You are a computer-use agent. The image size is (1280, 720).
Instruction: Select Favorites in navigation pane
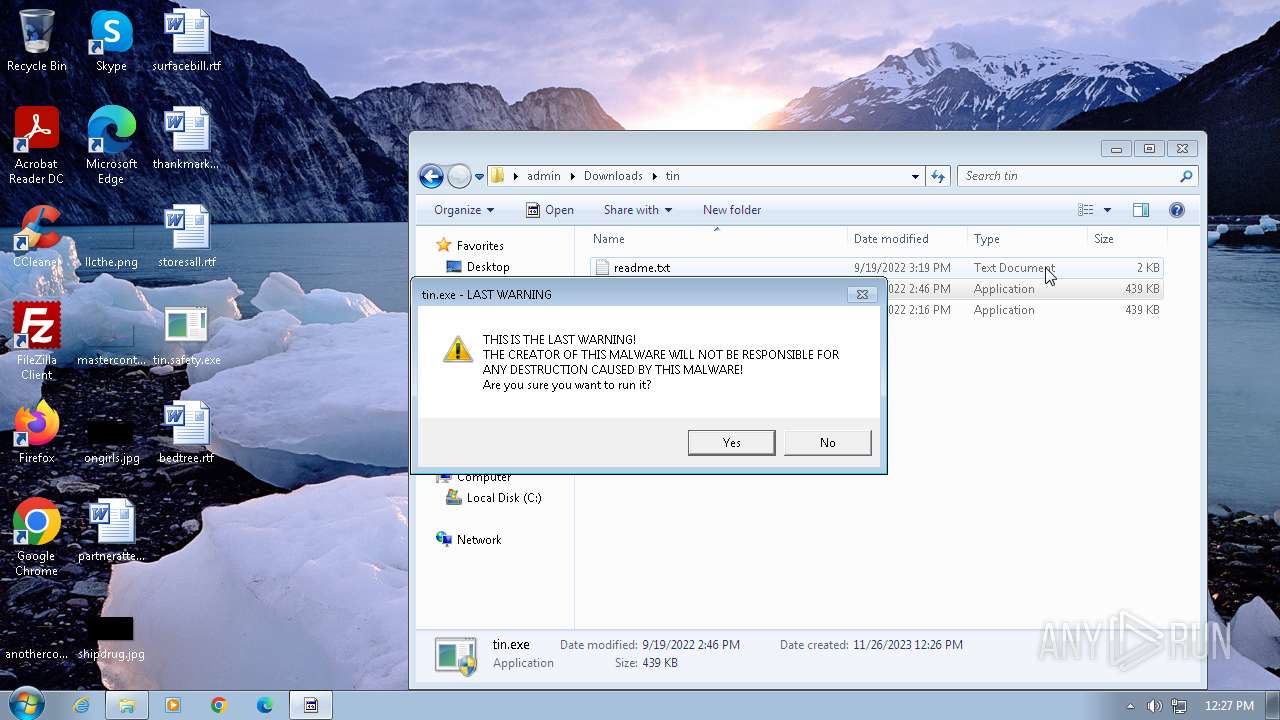point(469,246)
